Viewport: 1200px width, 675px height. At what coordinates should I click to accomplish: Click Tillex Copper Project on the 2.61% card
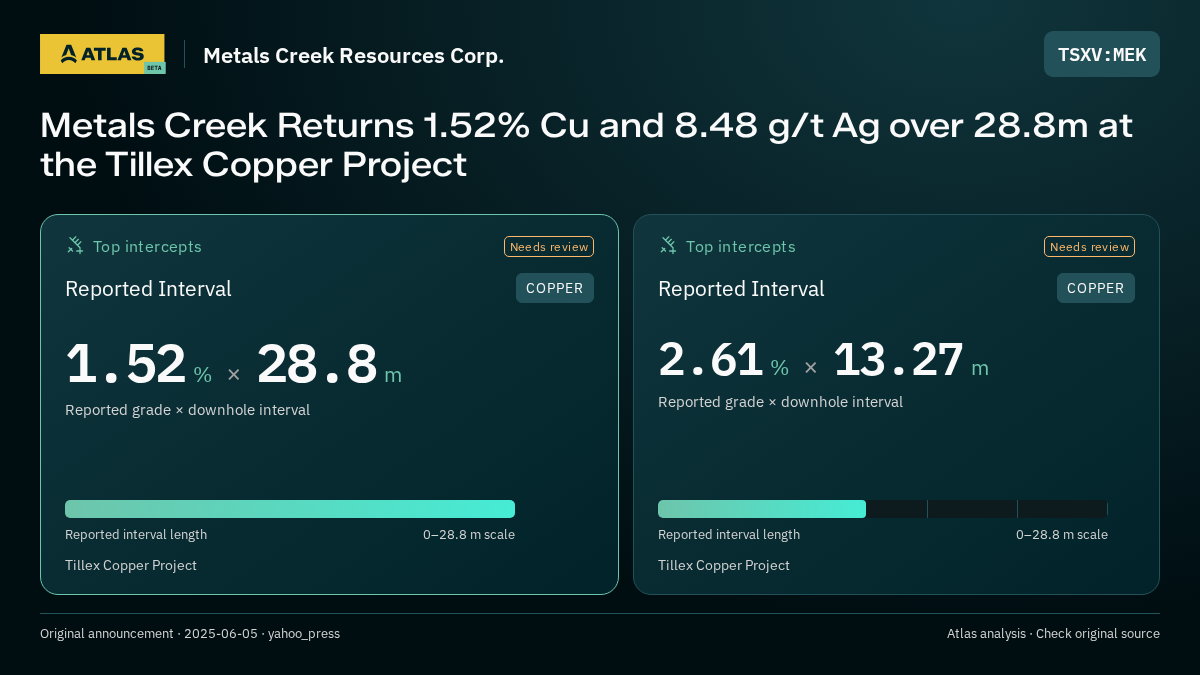click(724, 565)
